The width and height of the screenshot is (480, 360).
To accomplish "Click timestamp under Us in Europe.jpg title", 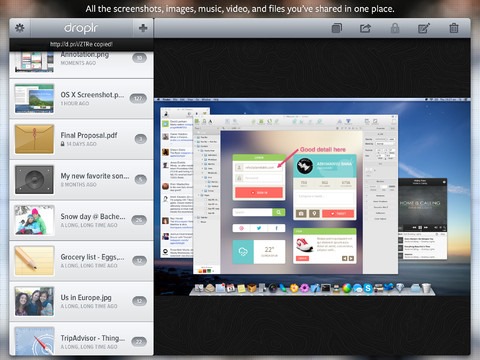I will click(x=89, y=306).
